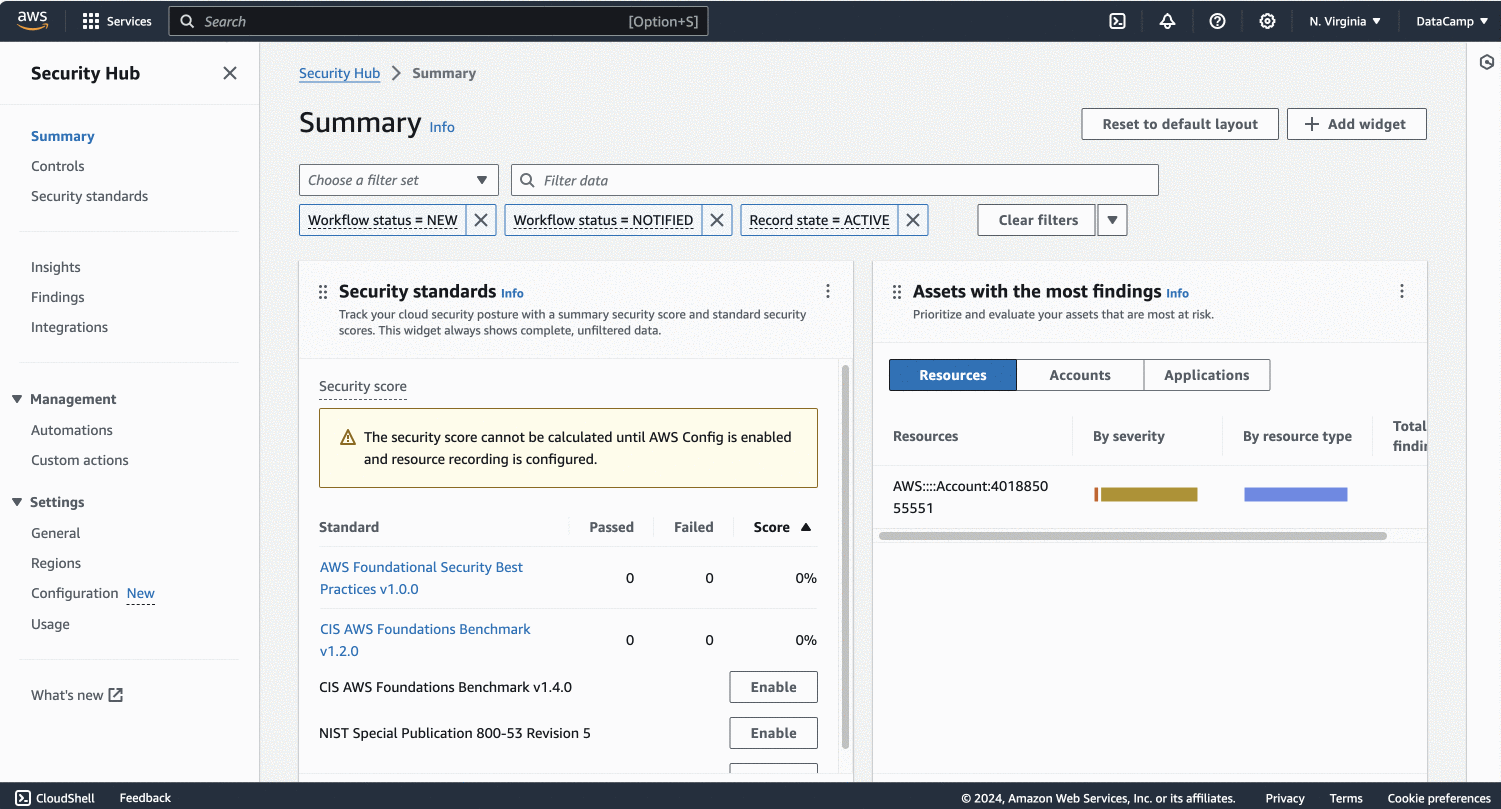Click Info link next to Summary heading
Screen dimensions: 1501x809
click(x=442, y=127)
